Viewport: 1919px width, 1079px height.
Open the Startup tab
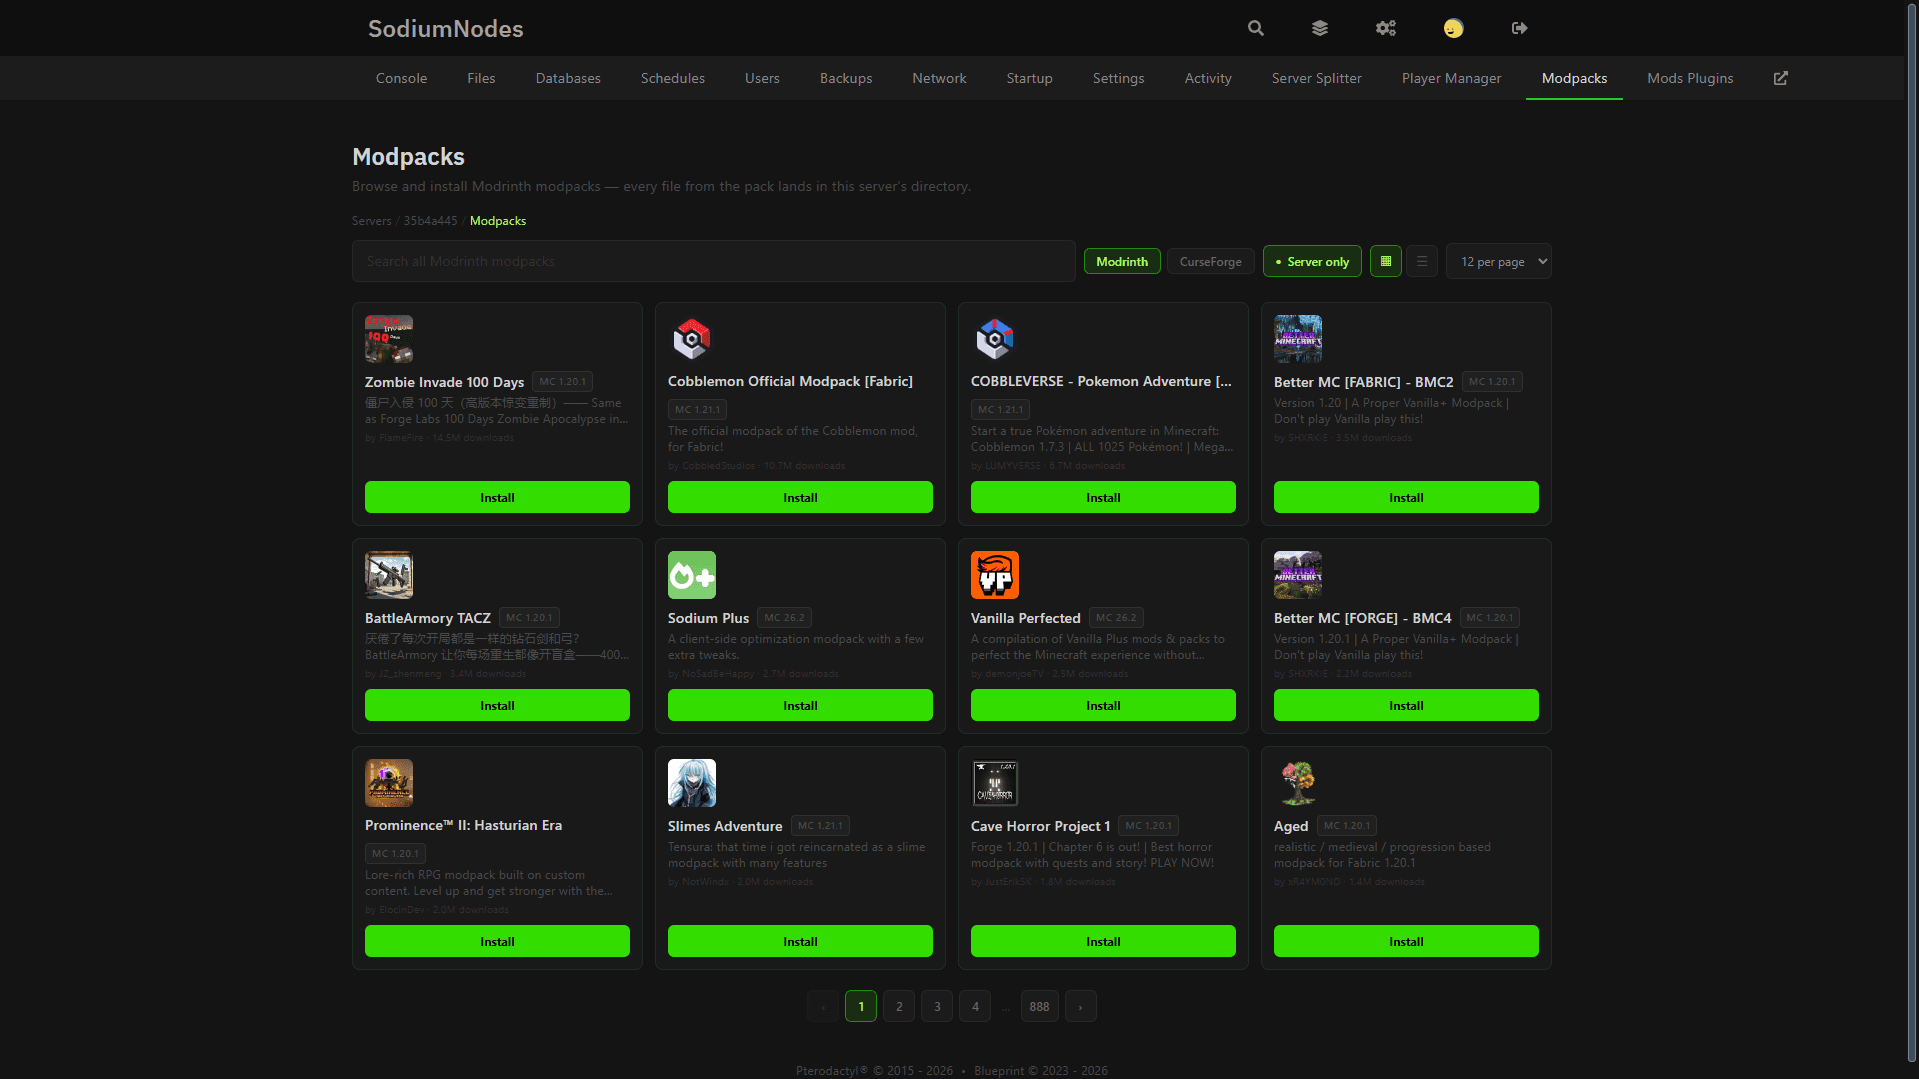[1029, 78]
